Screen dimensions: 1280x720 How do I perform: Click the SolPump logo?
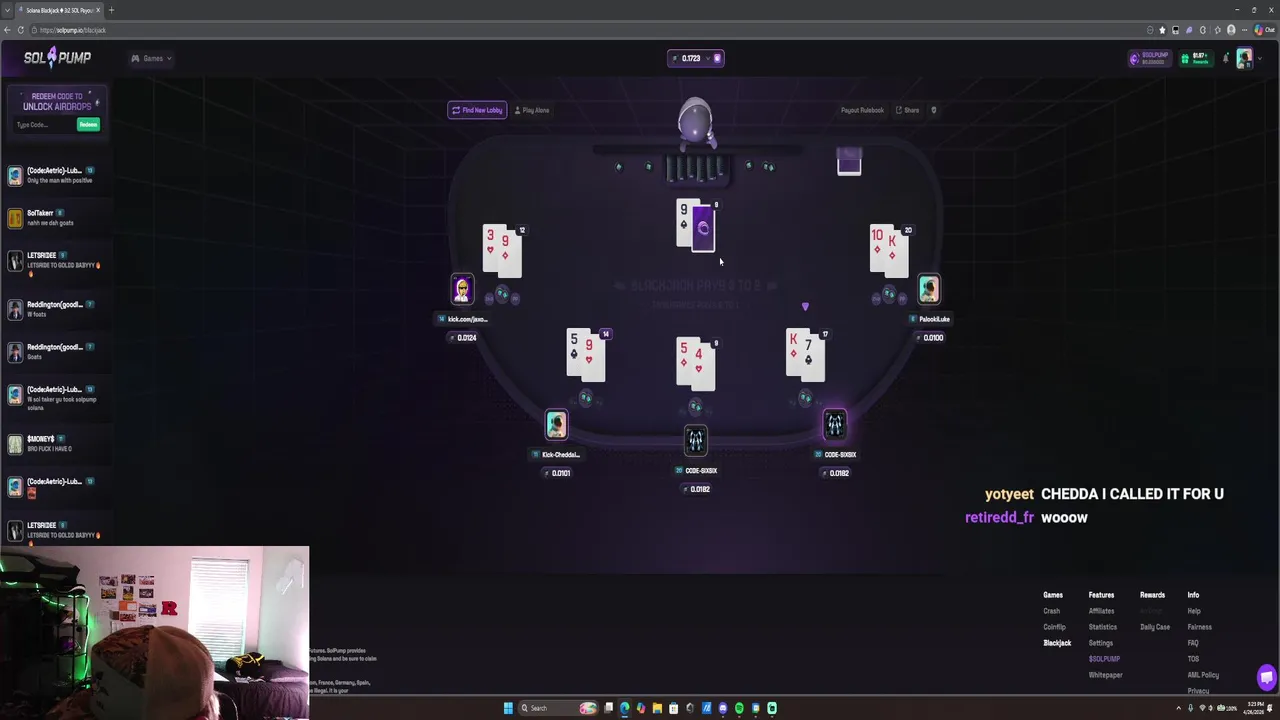click(57, 58)
